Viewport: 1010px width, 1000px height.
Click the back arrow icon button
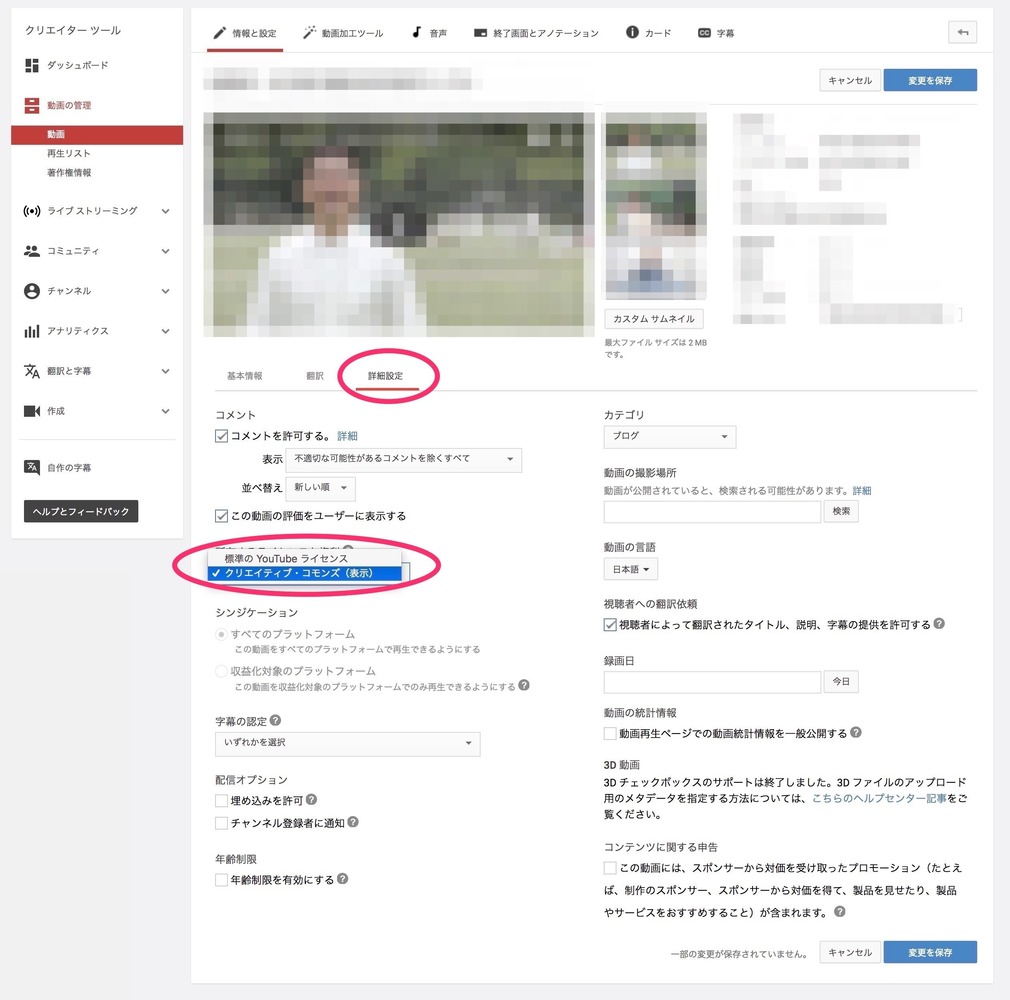click(962, 33)
